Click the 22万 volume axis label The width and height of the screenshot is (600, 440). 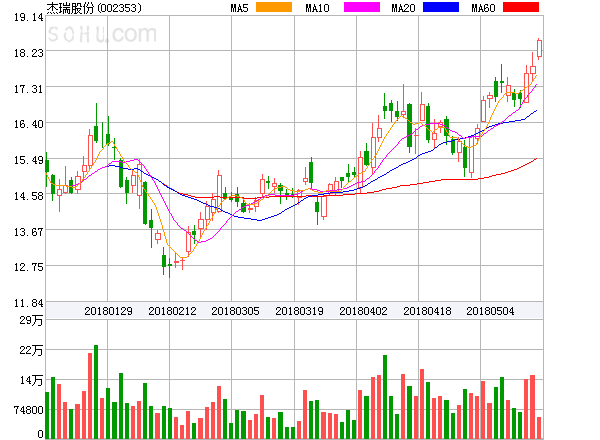pyautogui.click(x=31, y=350)
